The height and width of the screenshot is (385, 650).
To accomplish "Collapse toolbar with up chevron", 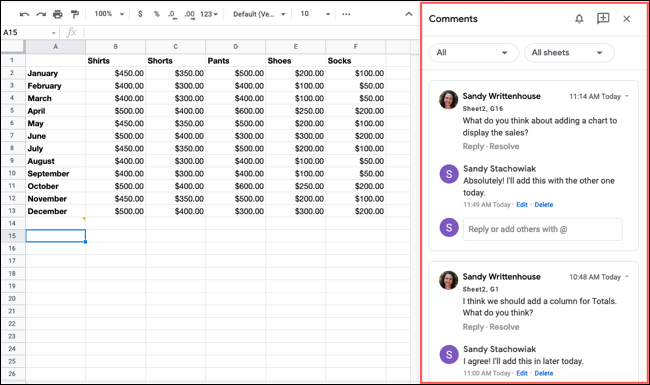I will click(409, 14).
